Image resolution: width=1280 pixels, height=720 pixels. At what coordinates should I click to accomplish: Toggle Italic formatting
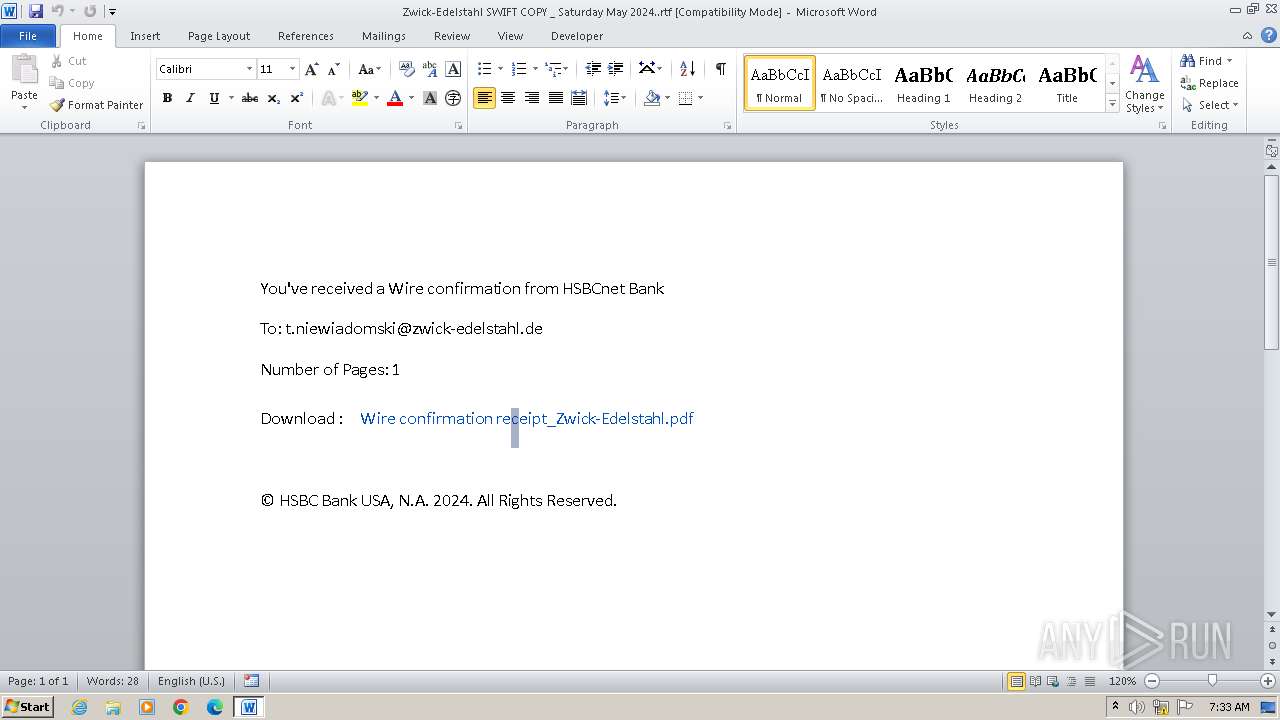click(190, 98)
